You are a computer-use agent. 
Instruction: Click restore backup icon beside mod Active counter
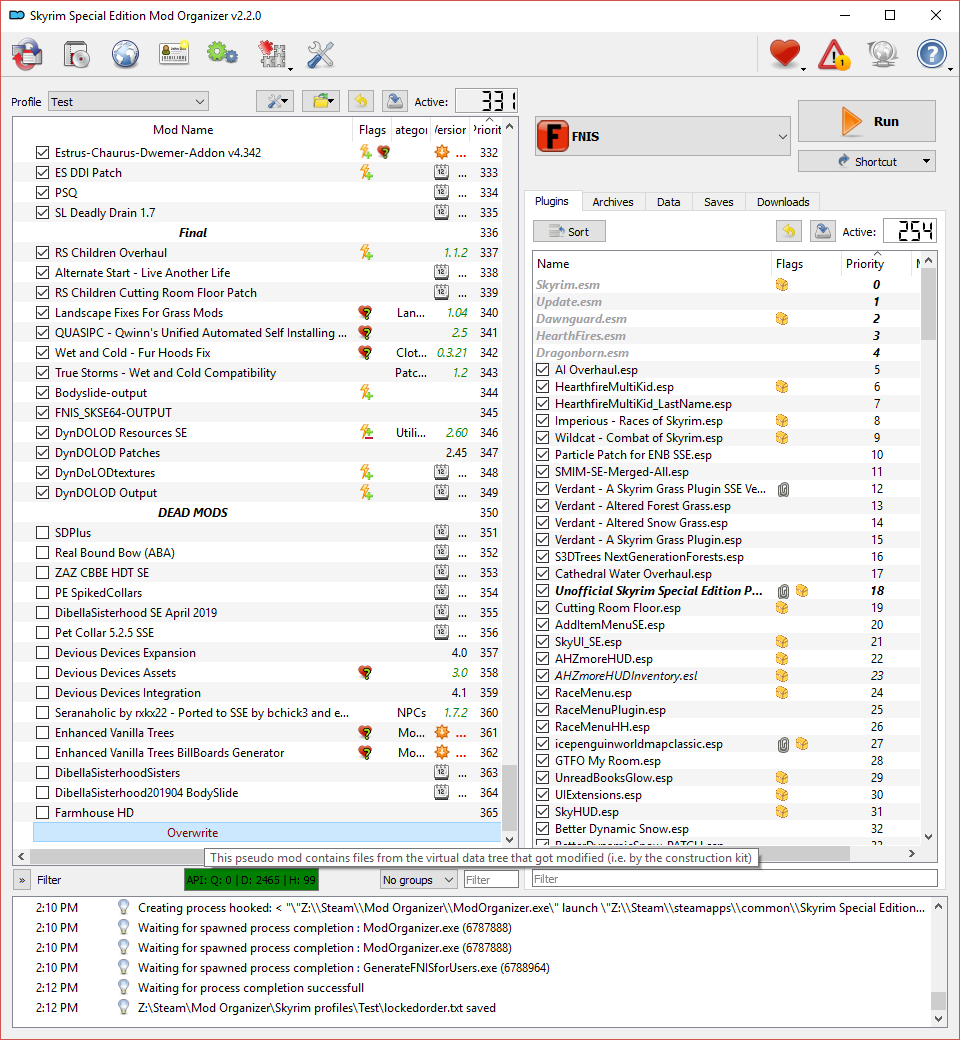click(x=360, y=101)
